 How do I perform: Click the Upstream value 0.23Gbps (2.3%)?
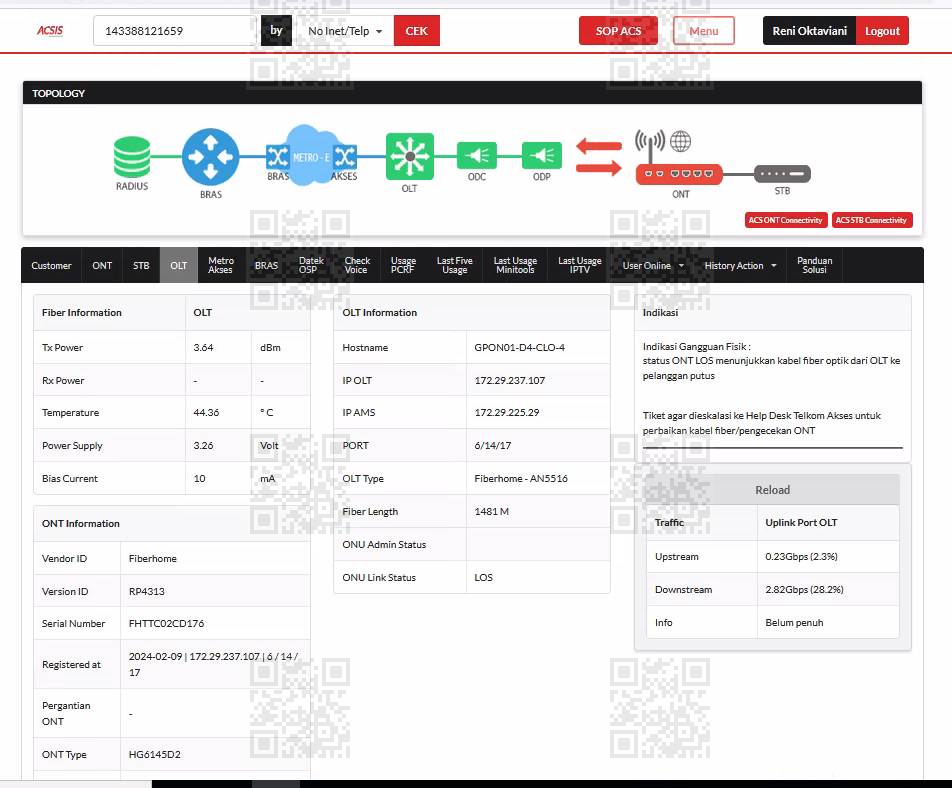tap(801, 557)
